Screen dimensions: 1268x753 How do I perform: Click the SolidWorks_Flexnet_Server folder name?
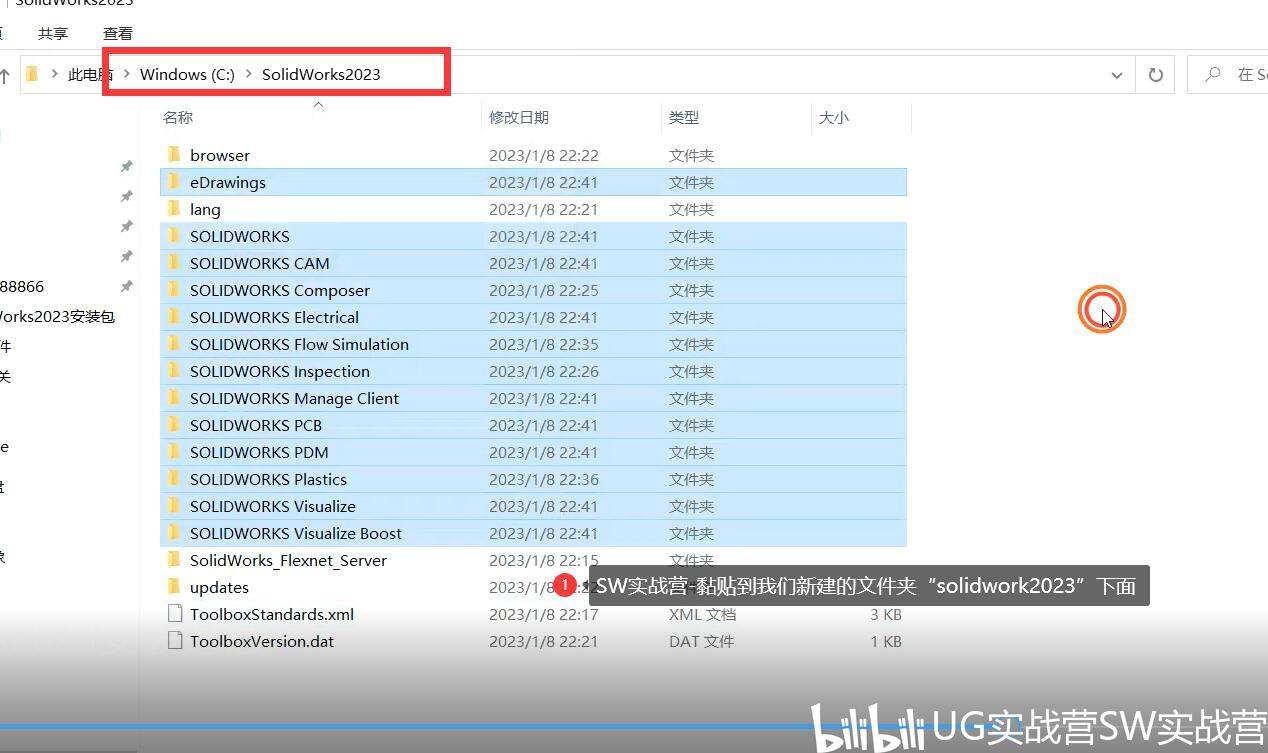[289, 560]
